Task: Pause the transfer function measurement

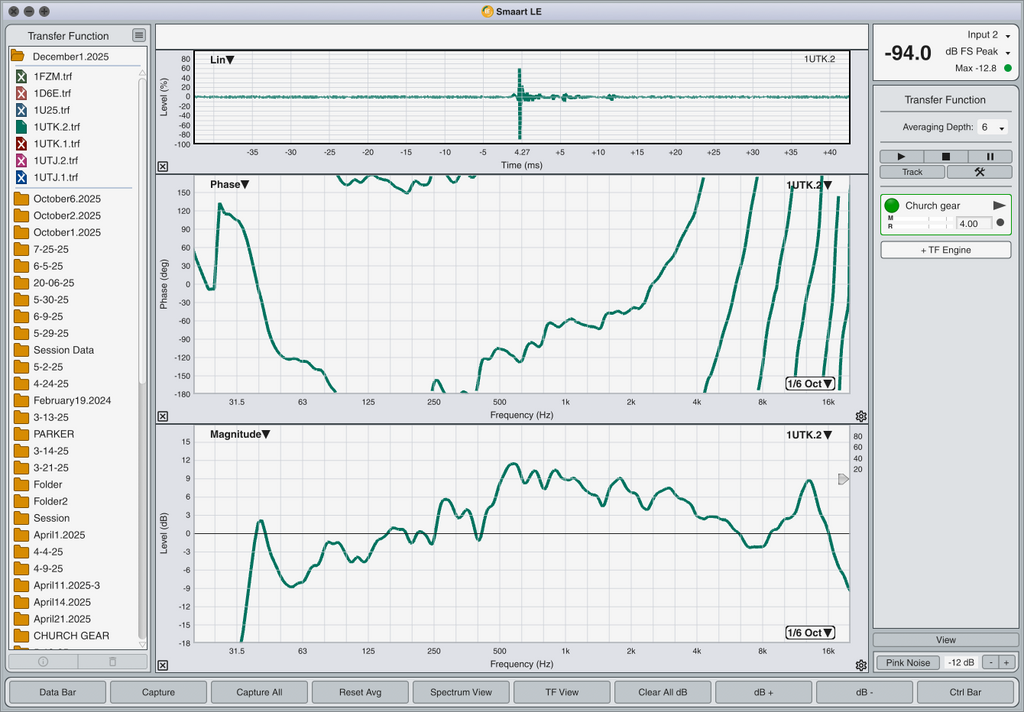Action: [990, 157]
